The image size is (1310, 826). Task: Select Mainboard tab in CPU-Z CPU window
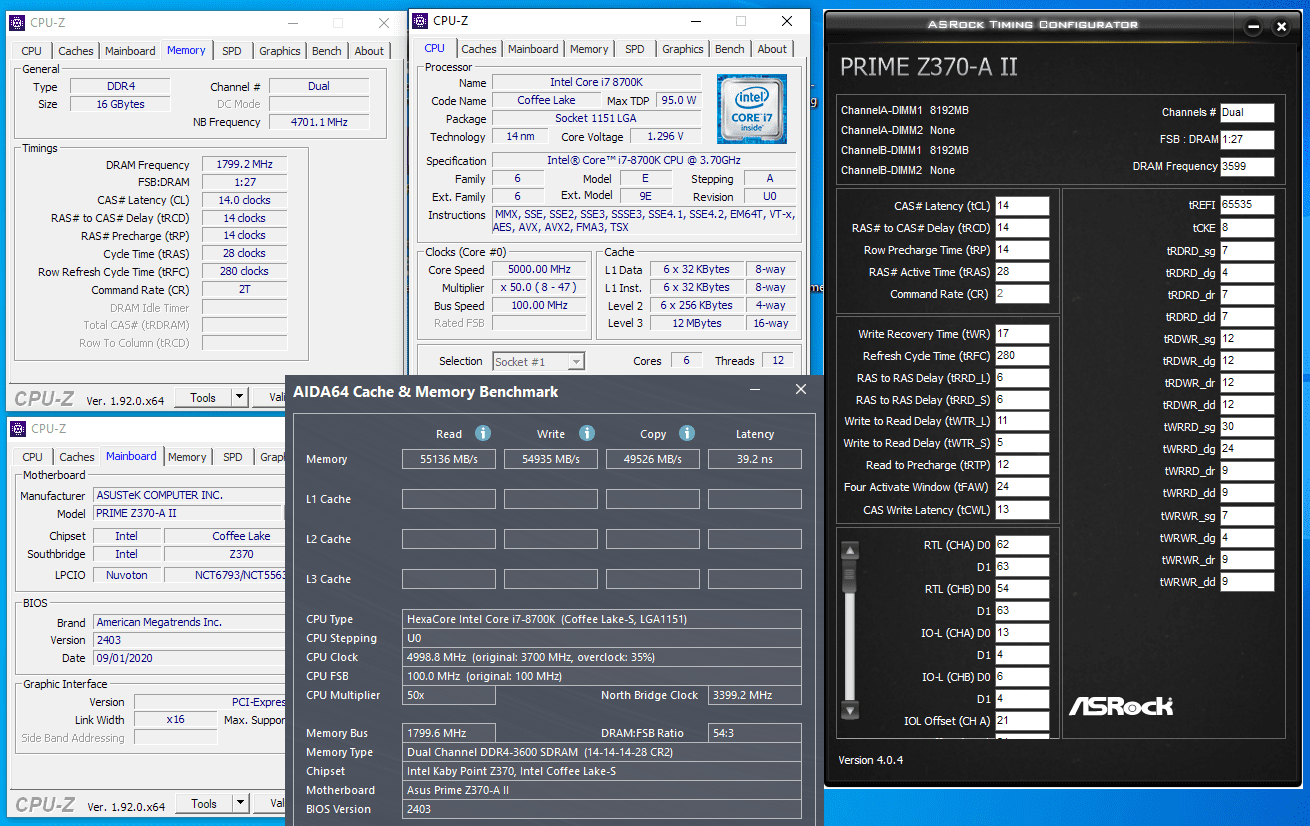533,49
